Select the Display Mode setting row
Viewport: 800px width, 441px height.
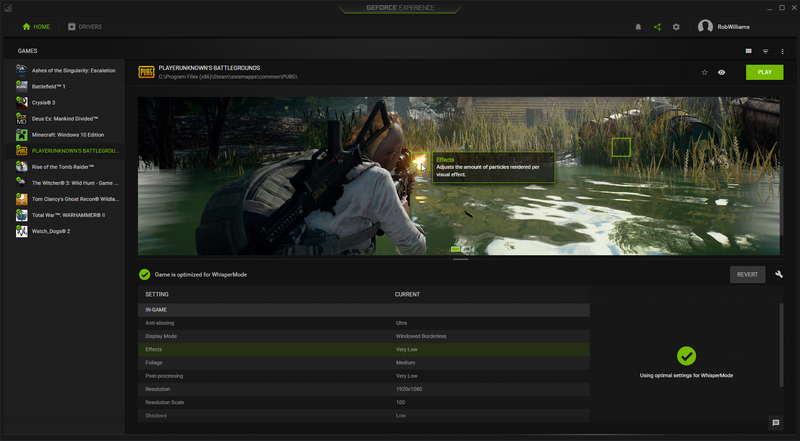click(x=364, y=336)
